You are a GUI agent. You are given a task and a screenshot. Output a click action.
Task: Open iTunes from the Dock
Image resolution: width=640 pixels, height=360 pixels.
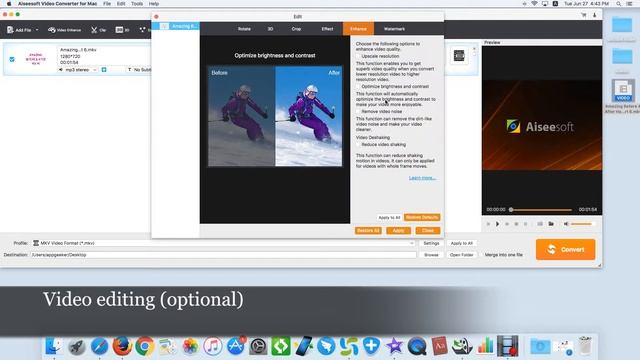coord(213,346)
